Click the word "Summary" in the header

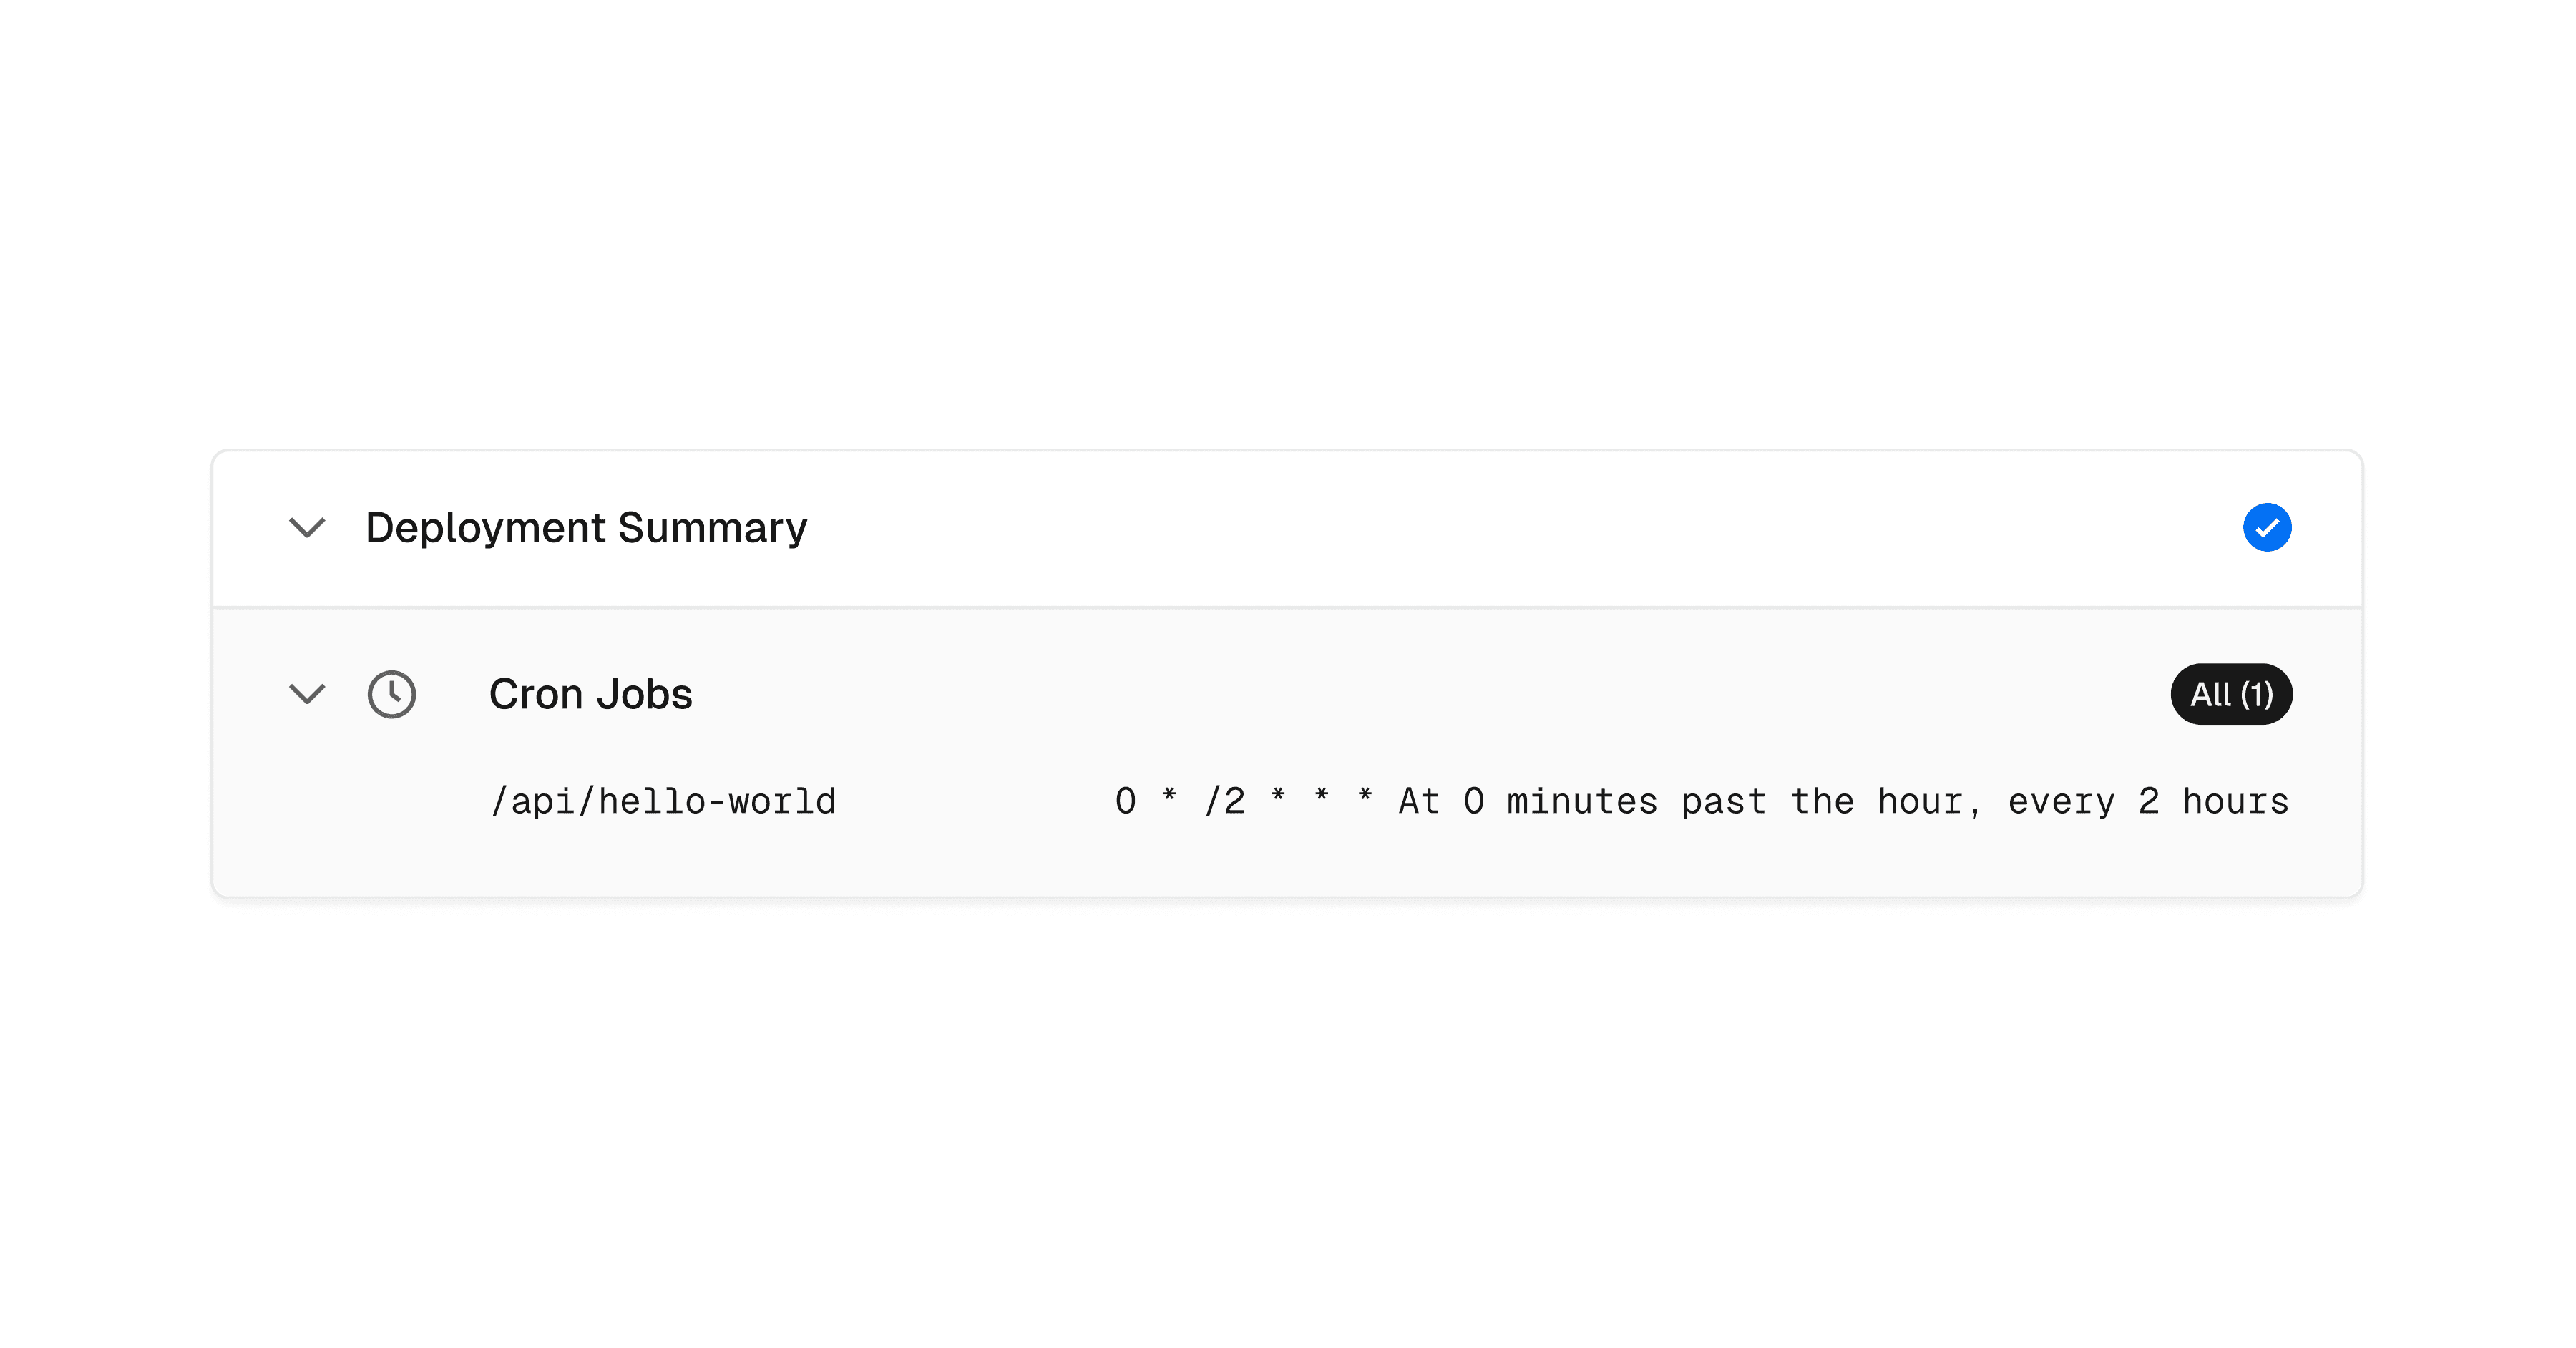712,528
